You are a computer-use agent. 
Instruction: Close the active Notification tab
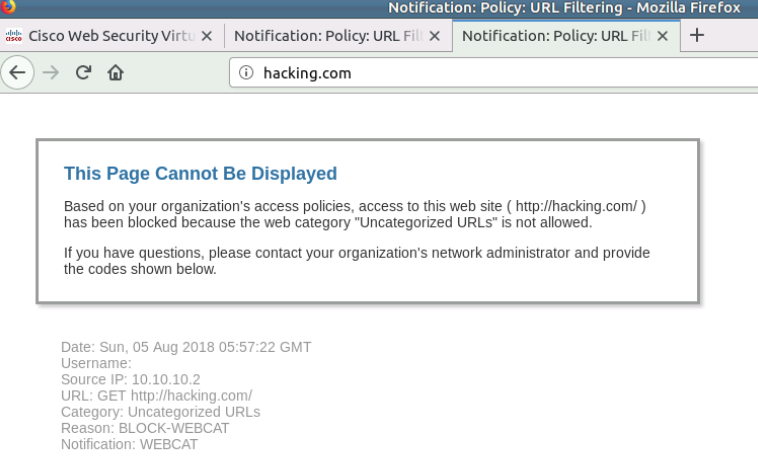coord(662,35)
